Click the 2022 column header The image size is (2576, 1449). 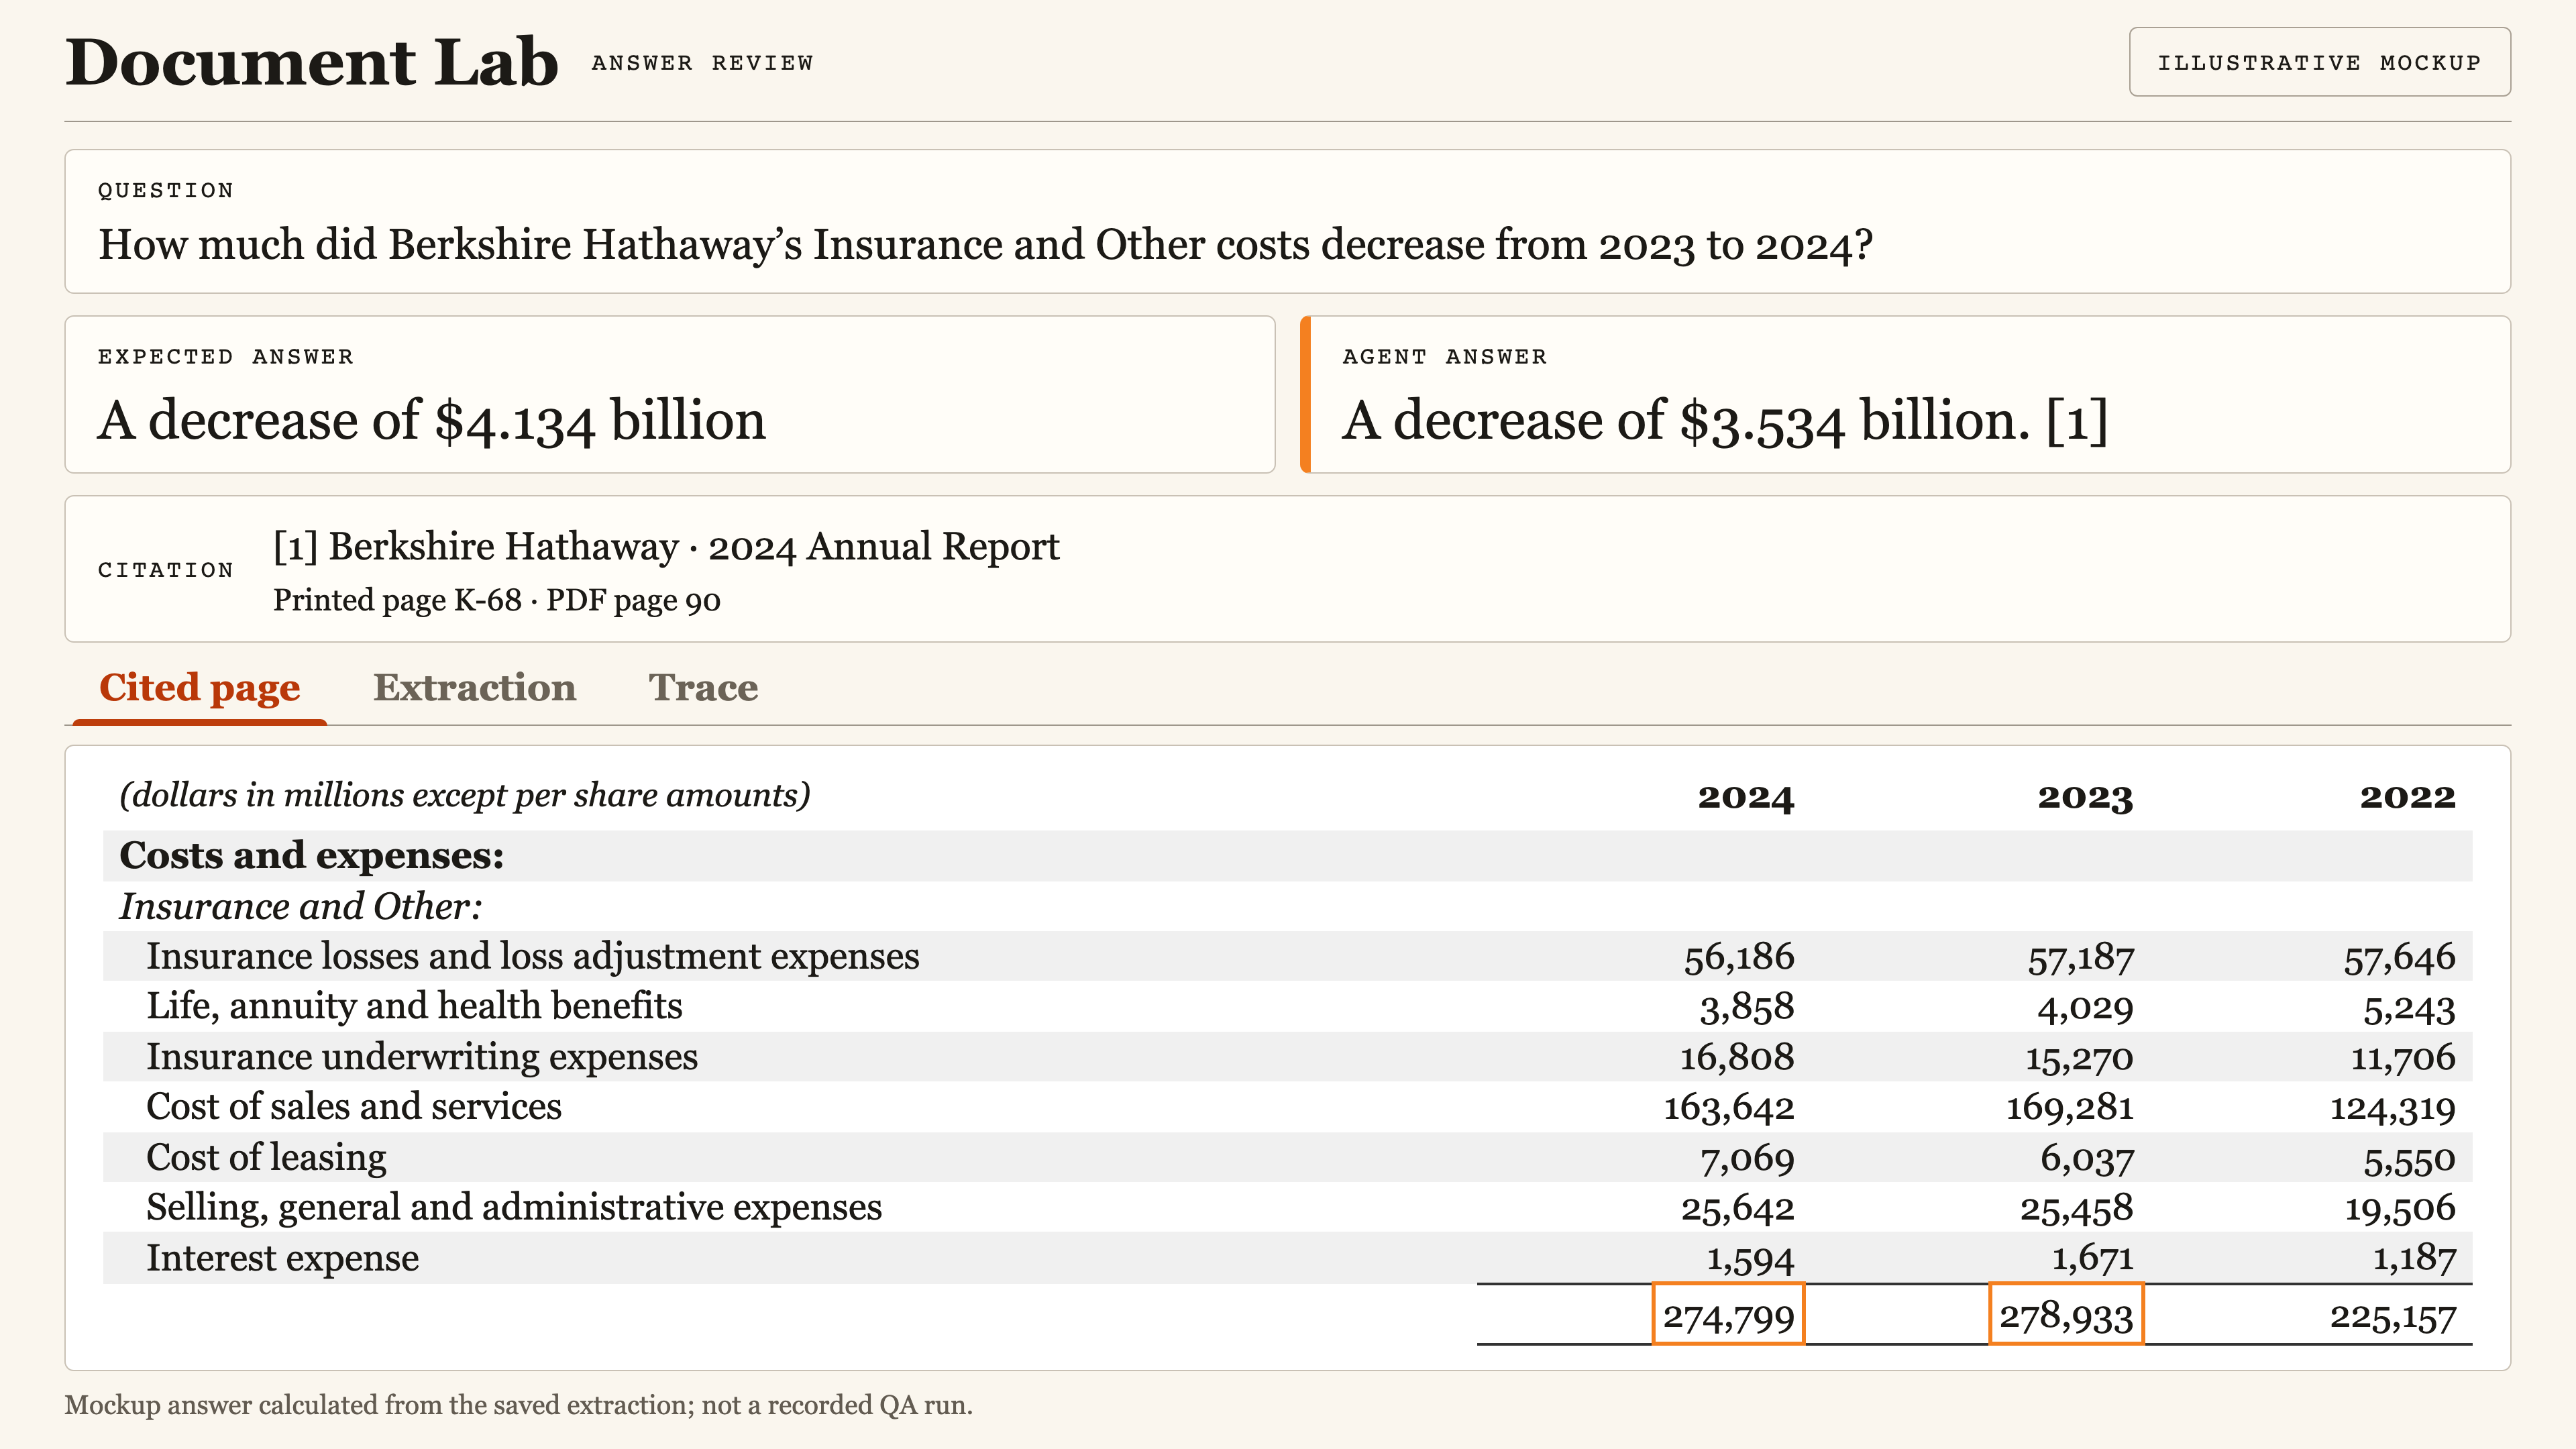pos(2407,797)
